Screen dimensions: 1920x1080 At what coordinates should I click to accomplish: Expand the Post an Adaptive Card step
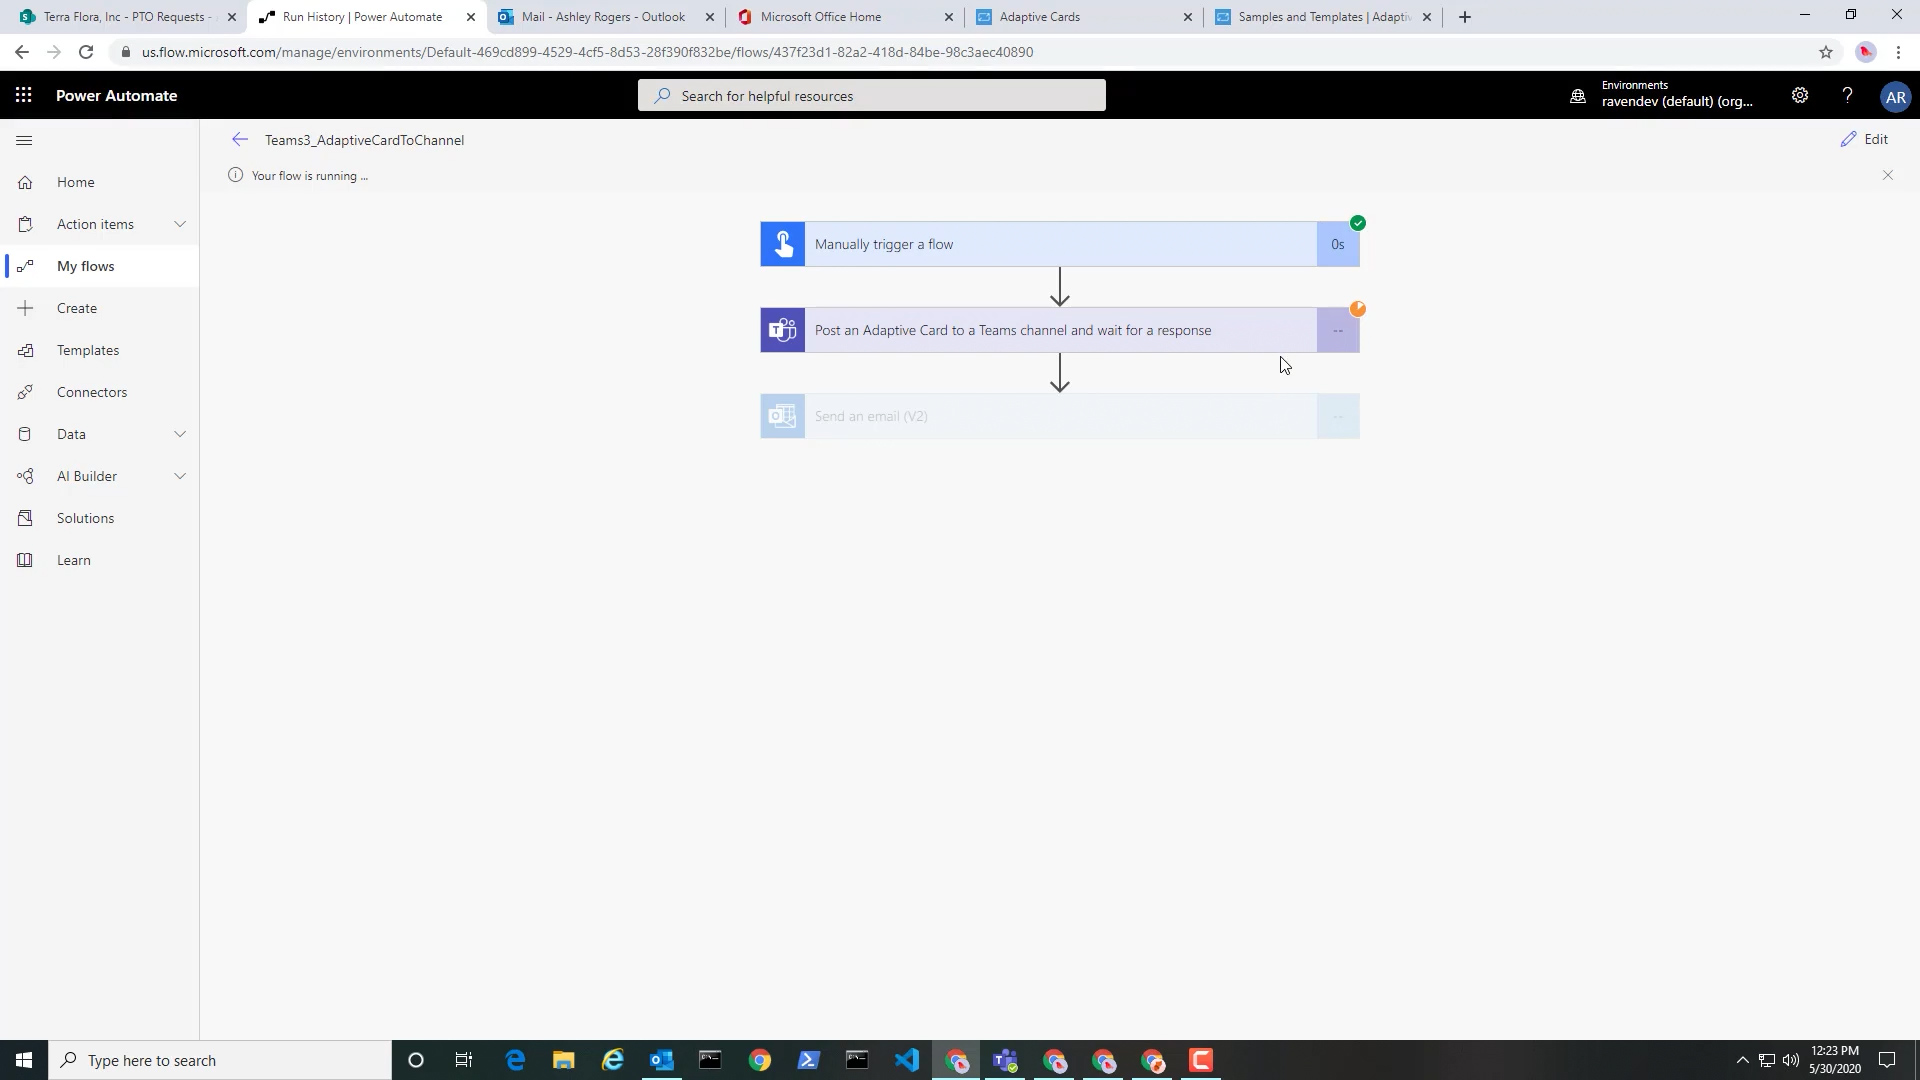tap(1060, 330)
